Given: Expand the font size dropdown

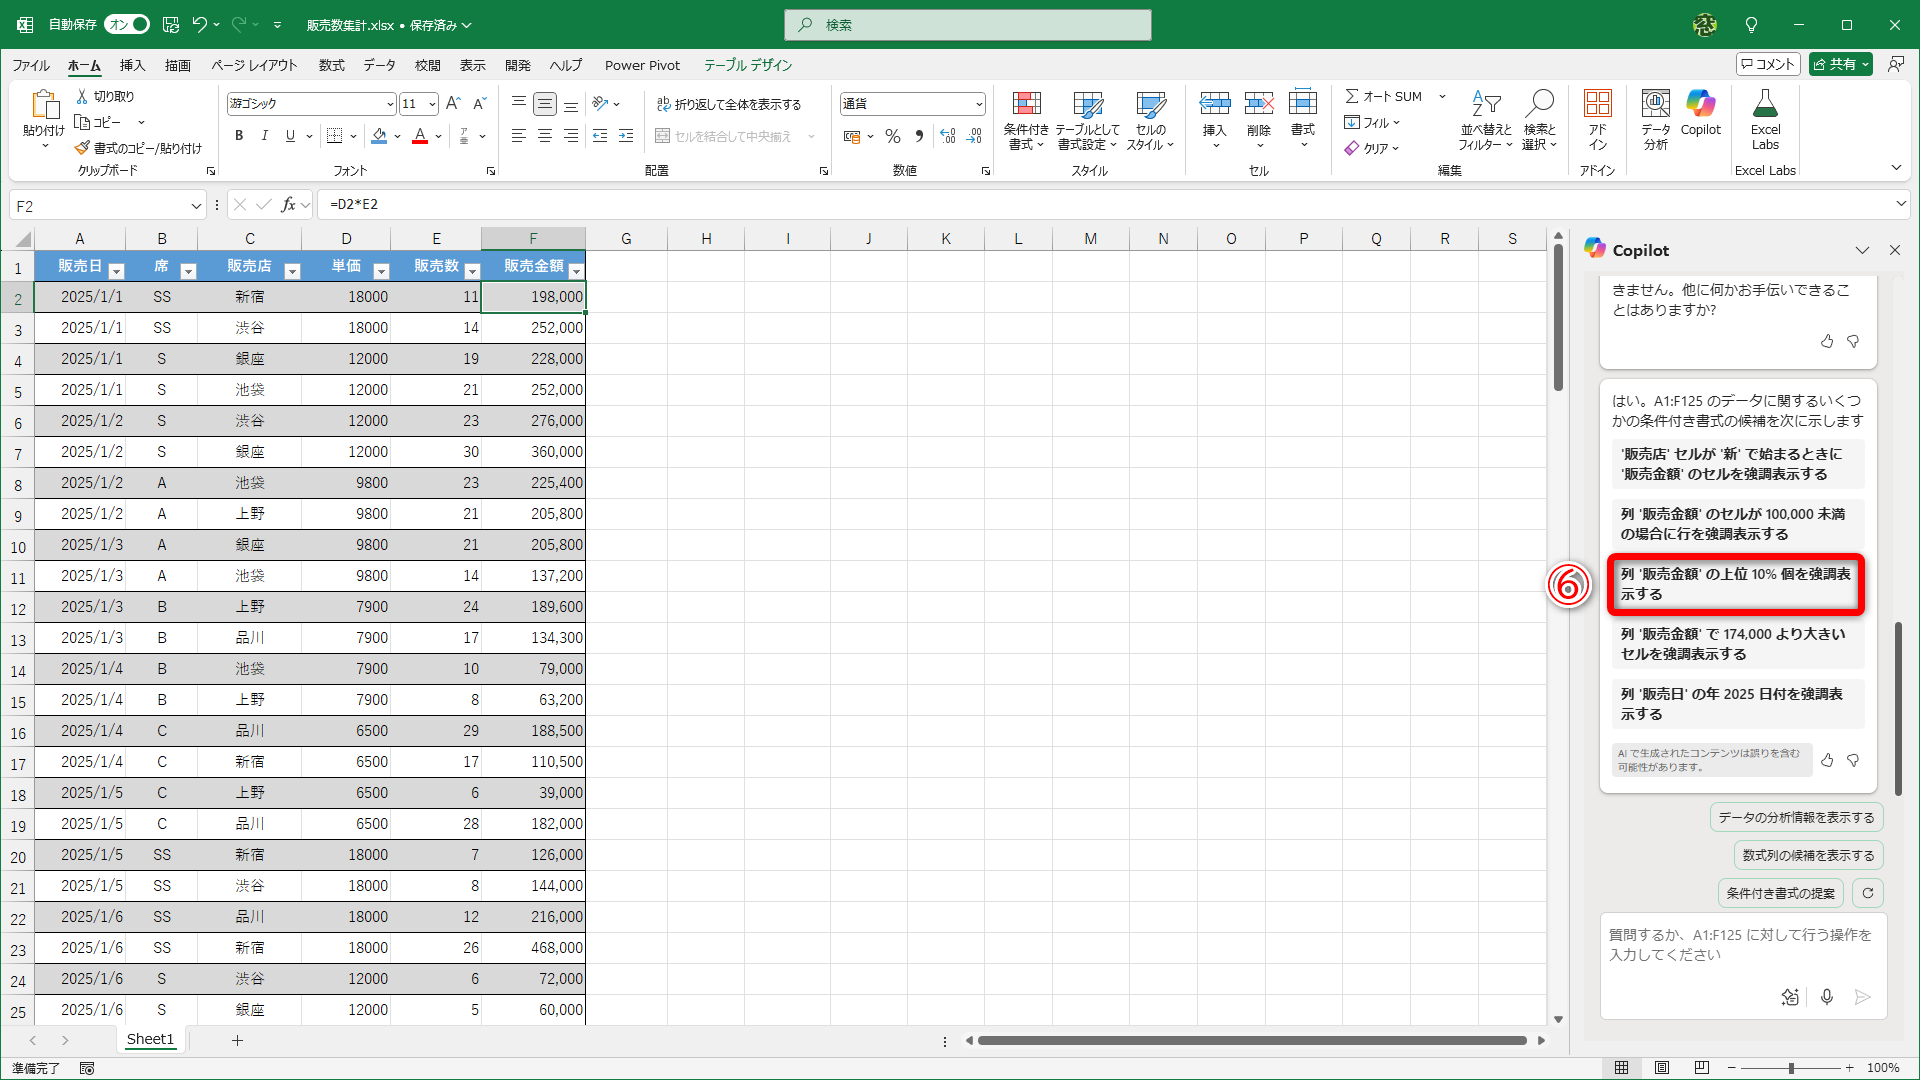Looking at the screenshot, I should click(432, 104).
